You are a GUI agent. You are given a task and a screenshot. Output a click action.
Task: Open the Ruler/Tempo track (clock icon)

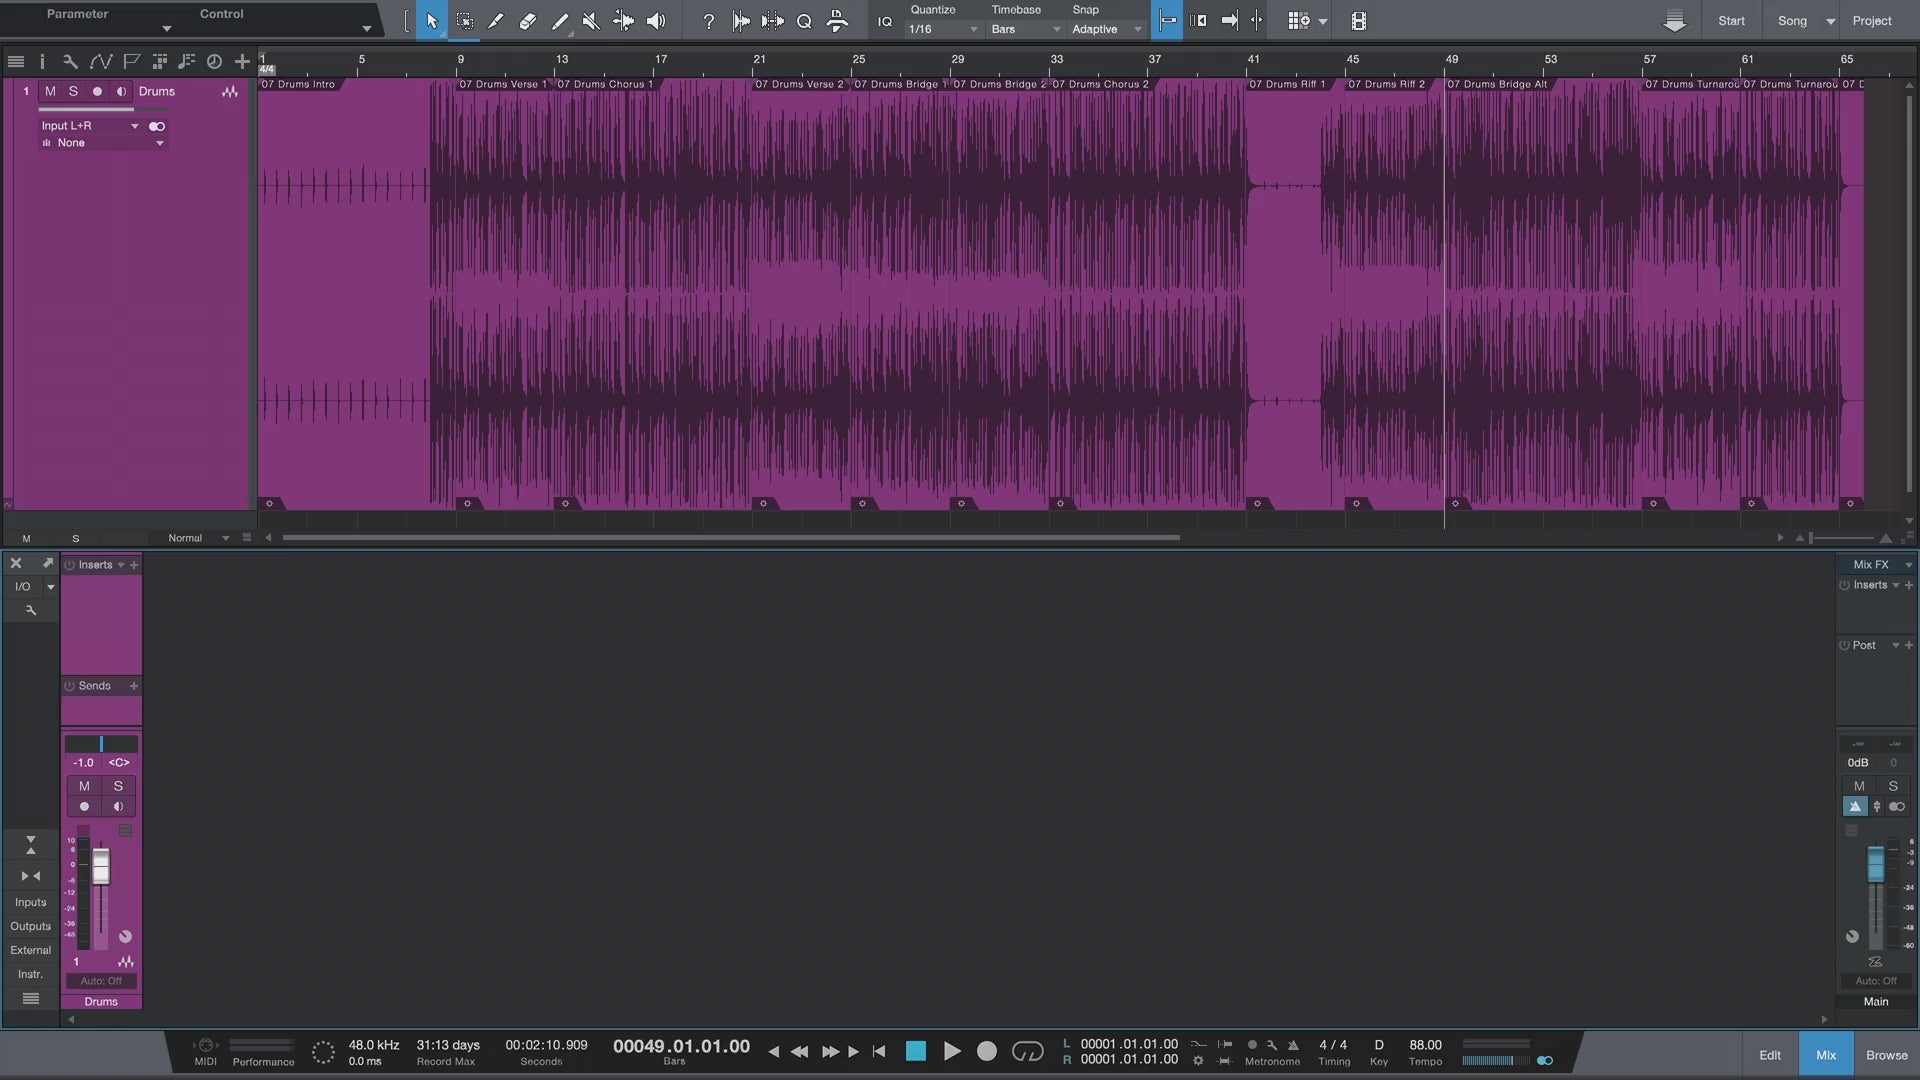click(214, 62)
